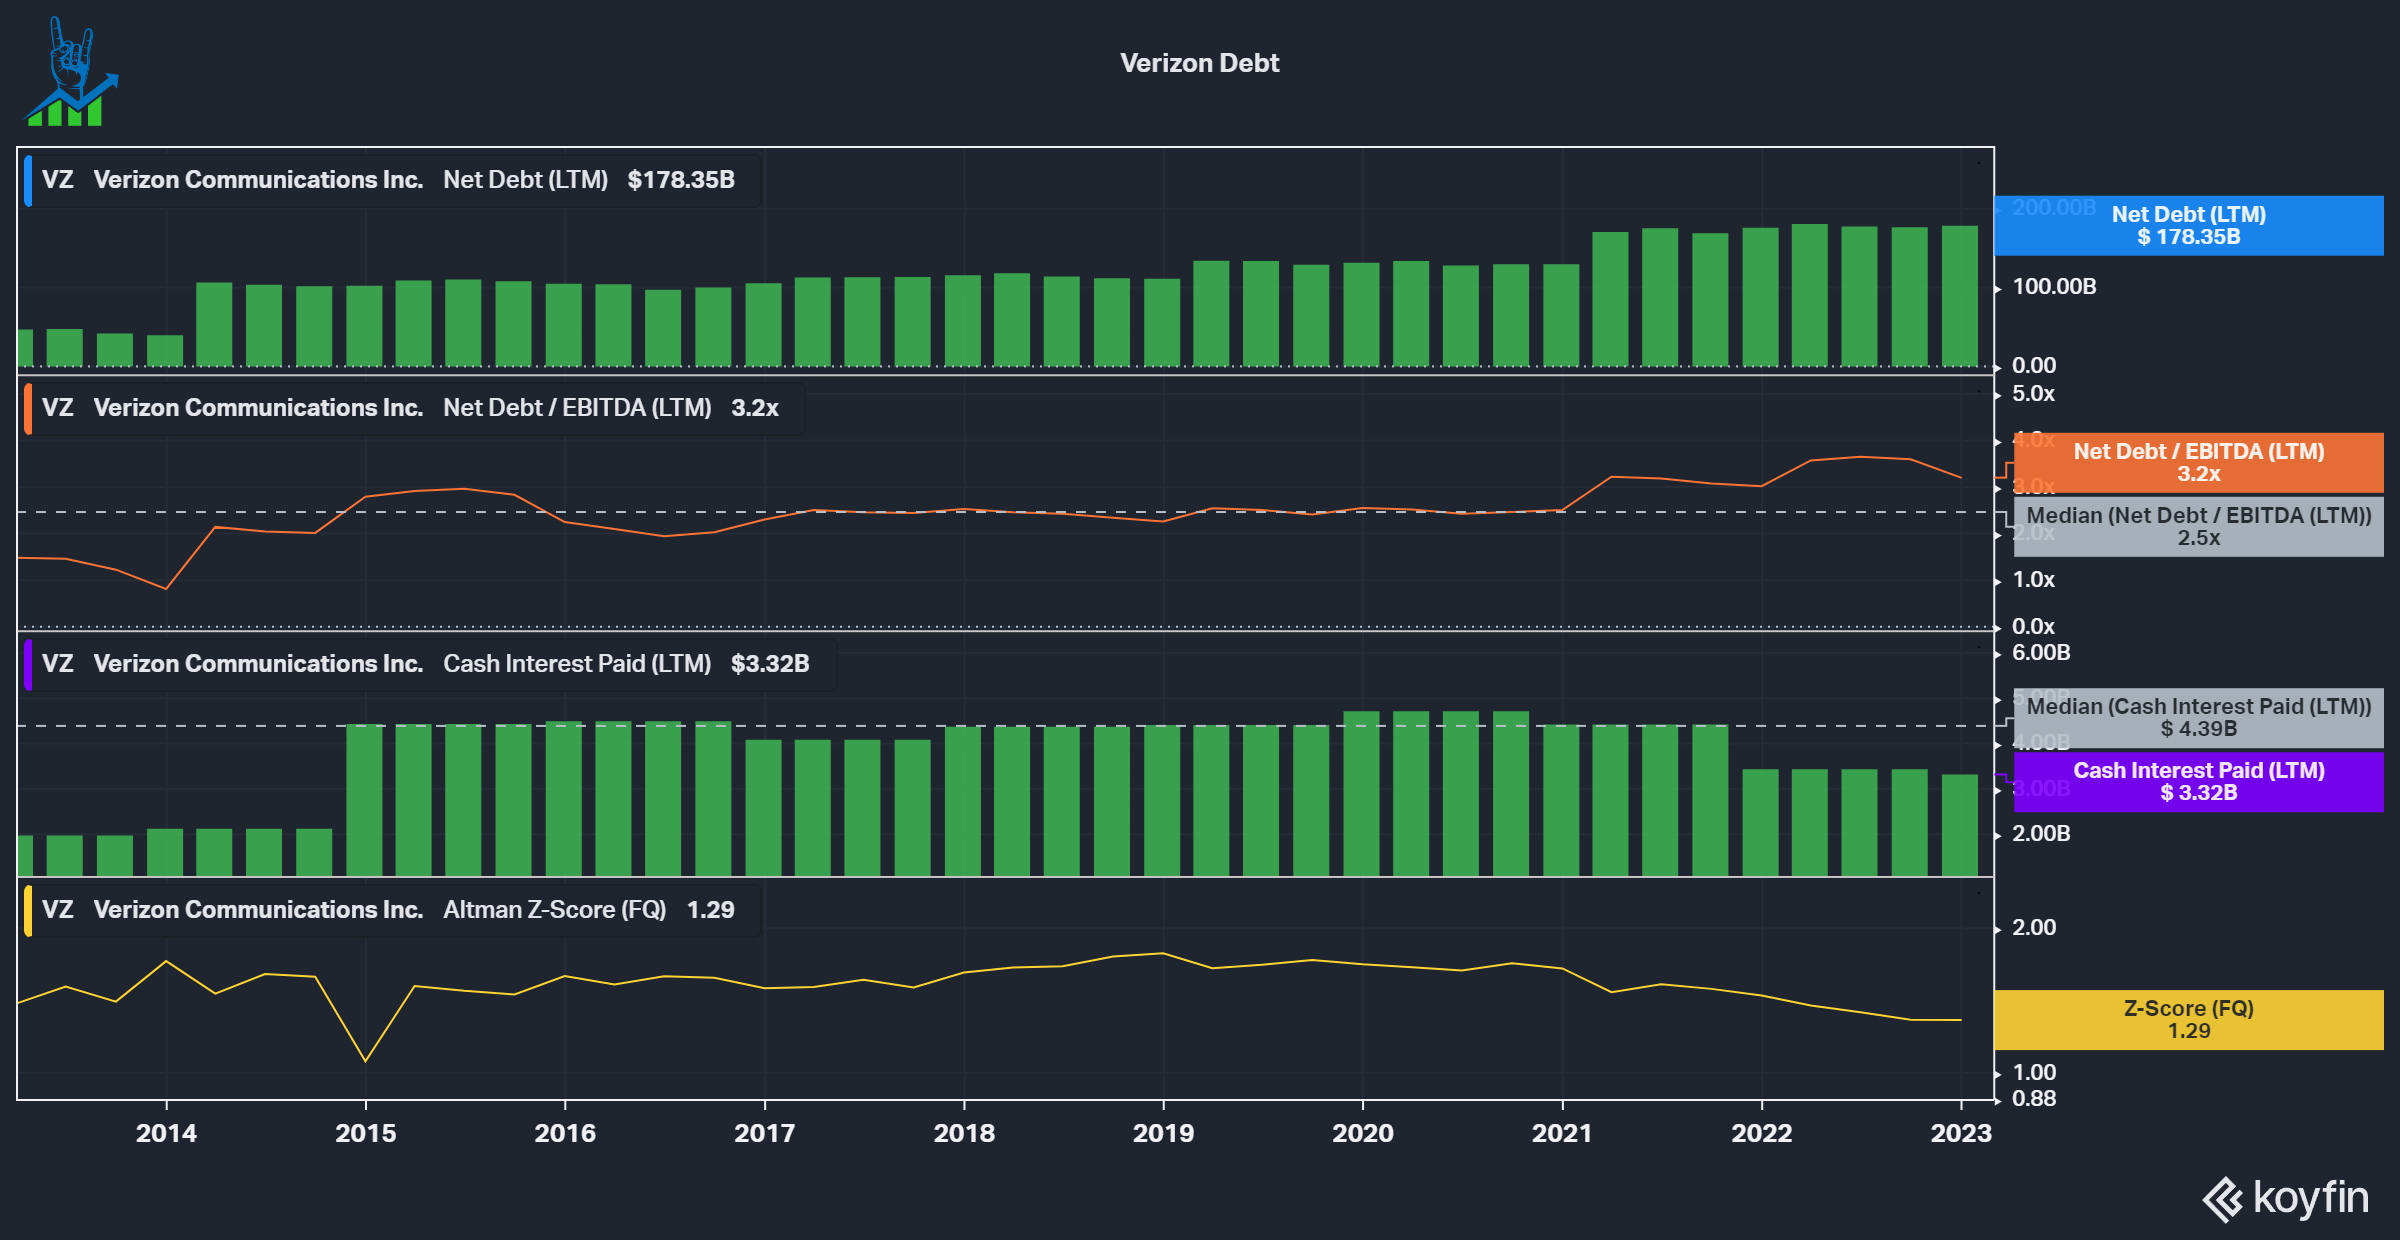Click the rock-hand chart logo icon

pos(71,72)
